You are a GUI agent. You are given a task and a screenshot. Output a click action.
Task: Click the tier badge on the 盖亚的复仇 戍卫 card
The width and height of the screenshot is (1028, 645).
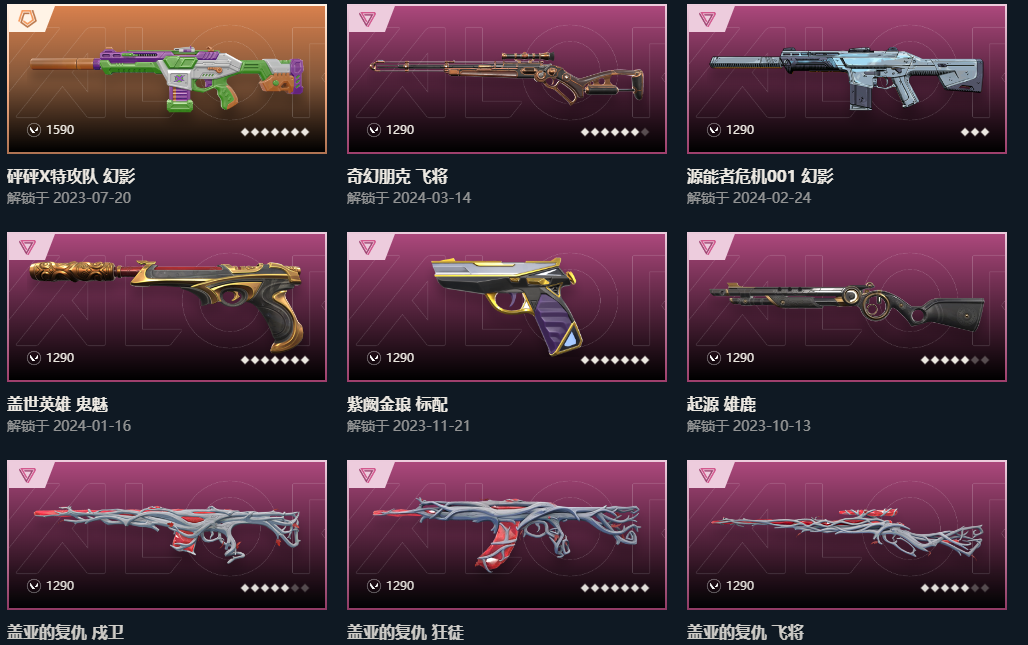[x=27, y=475]
